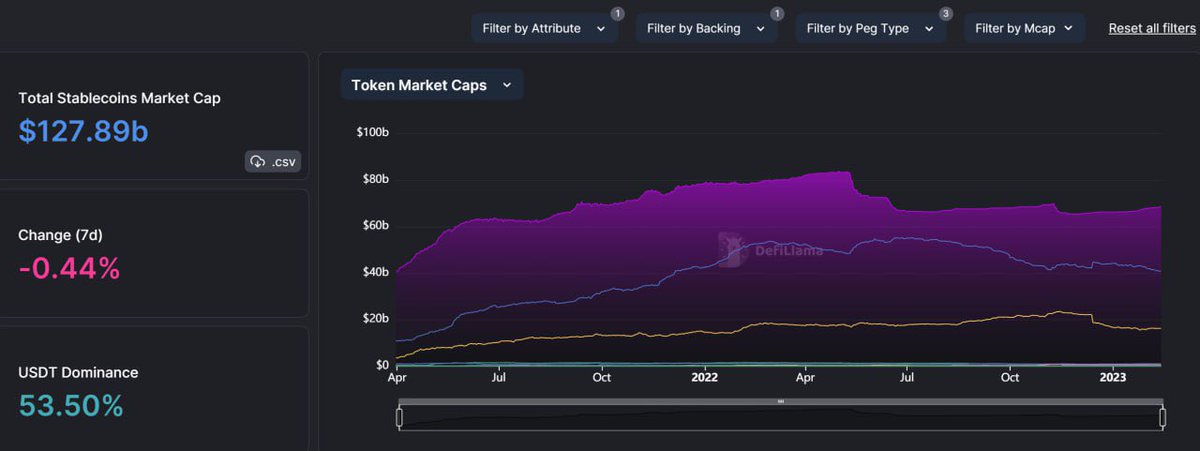This screenshot has height=451, width=1200.
Task: Click the Total Stablecoins Market Cap label
Action: 119,98
